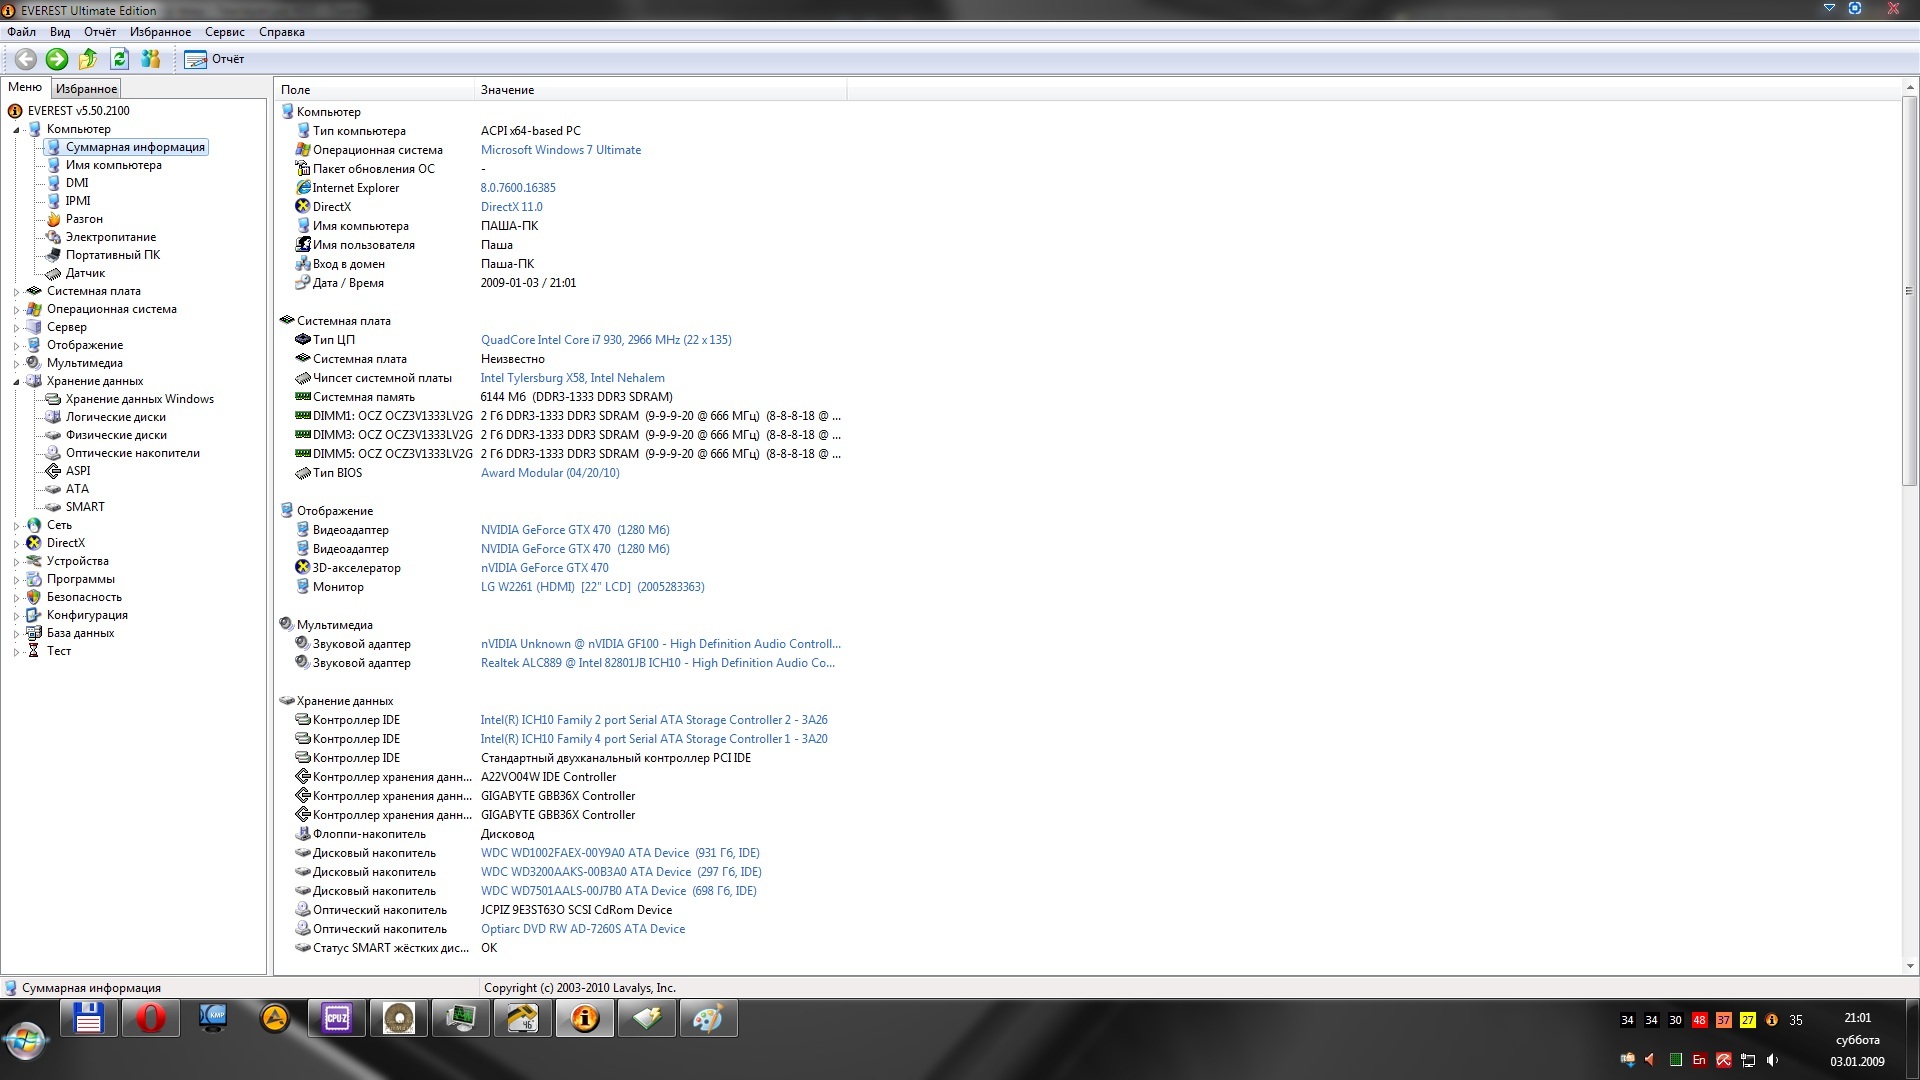Screen dimensions: 1920x1080
Task: Expand the Безопасность tree node
Action: pyautogui.click(x=16, y=598)
